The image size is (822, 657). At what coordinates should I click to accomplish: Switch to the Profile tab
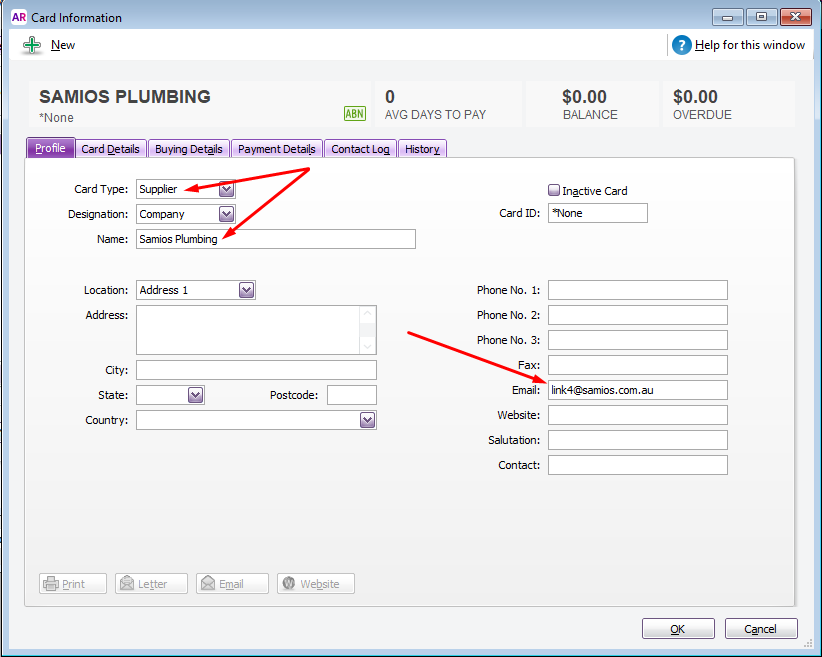(x=50, y=148)
